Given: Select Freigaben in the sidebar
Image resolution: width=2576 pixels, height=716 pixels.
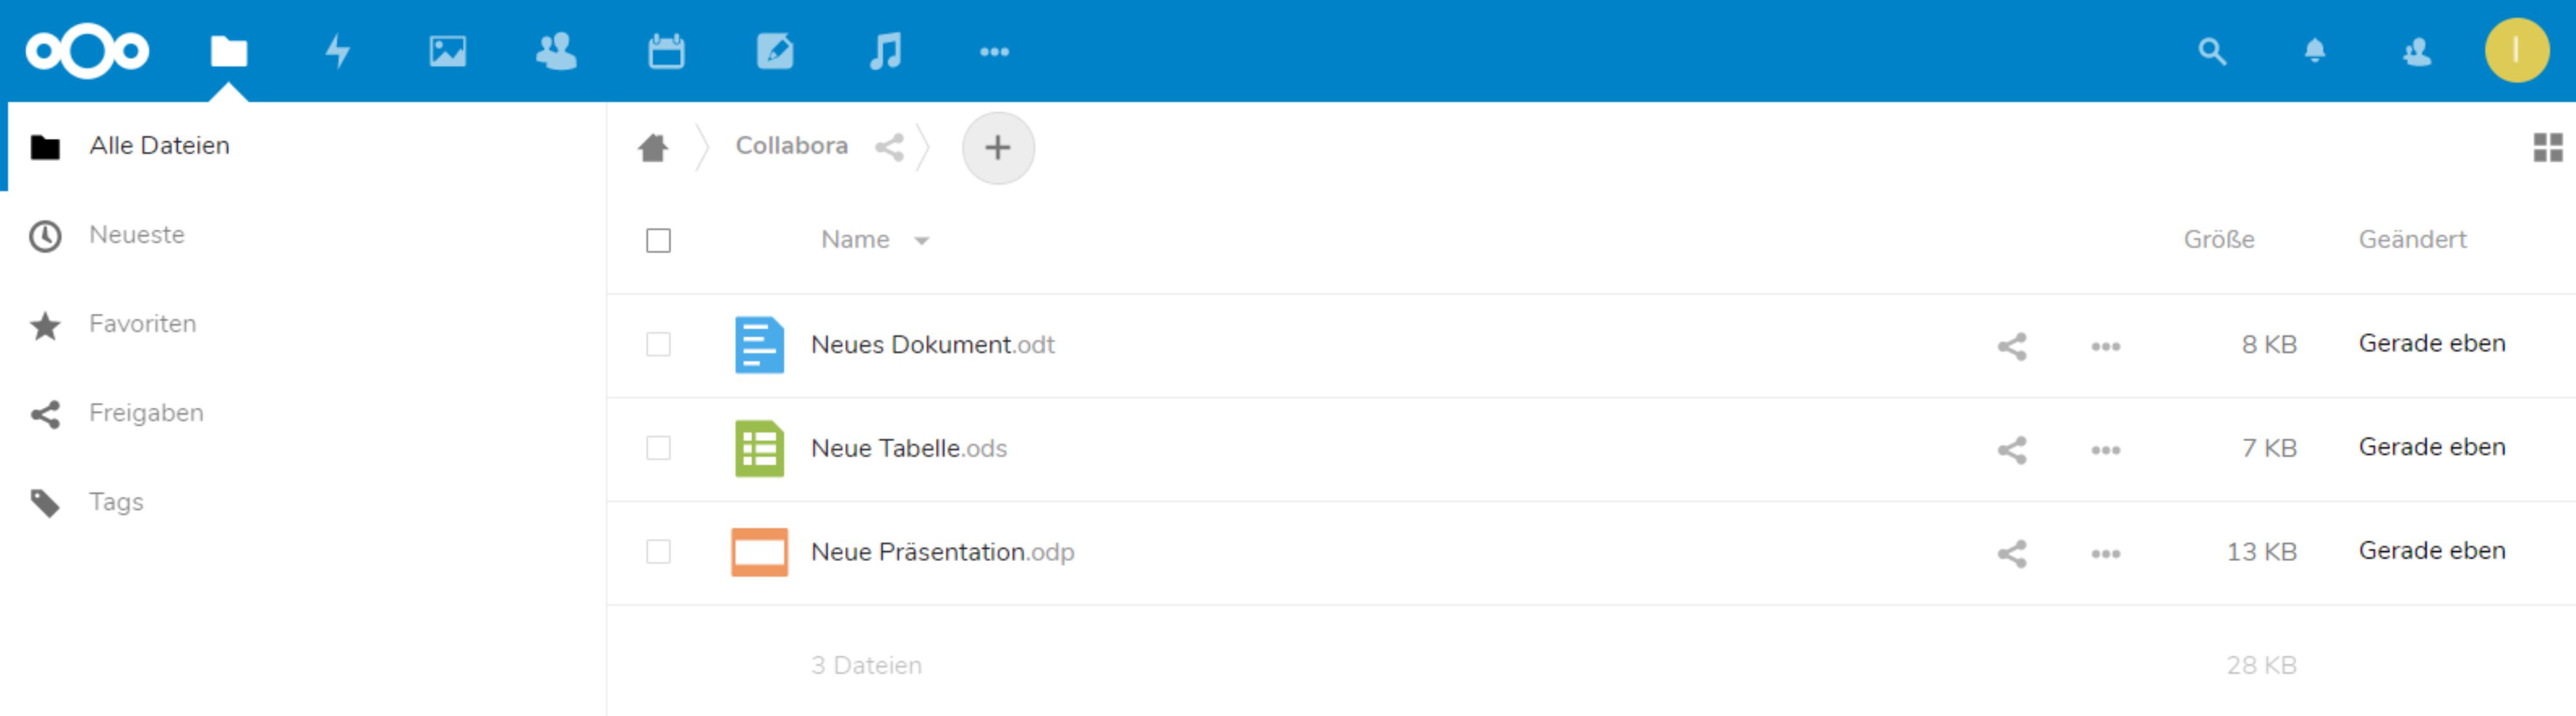Looking at the screenshot, I should click(x=146, y=413).
